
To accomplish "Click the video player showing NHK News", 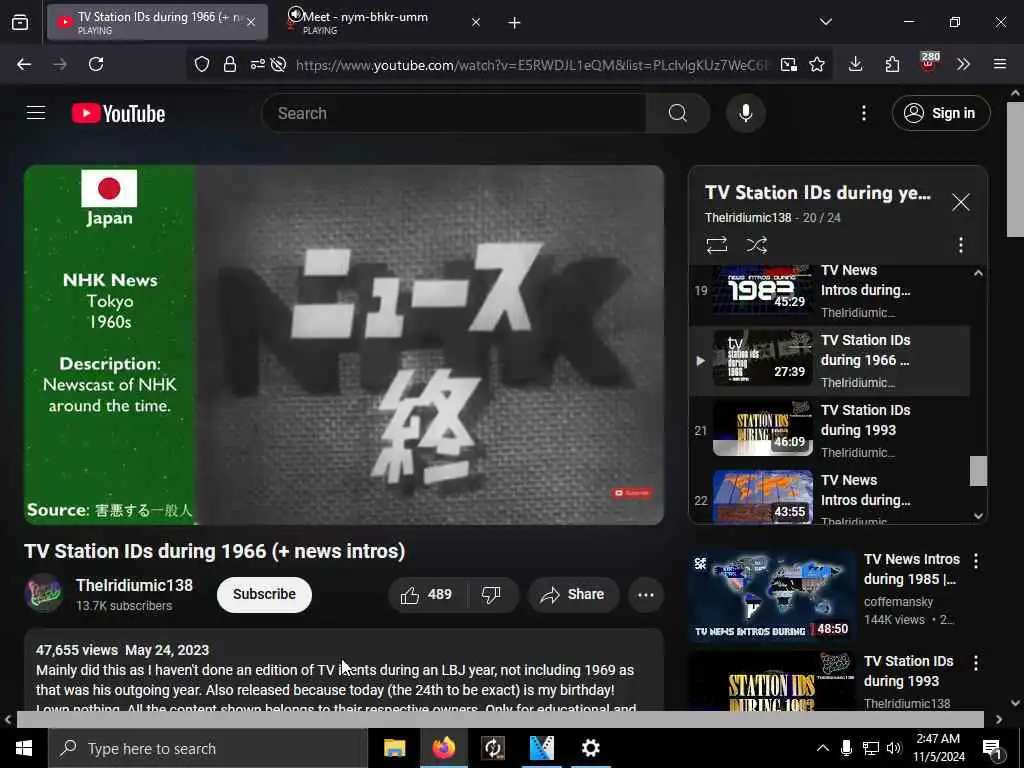I will click(x=344, y=344).
